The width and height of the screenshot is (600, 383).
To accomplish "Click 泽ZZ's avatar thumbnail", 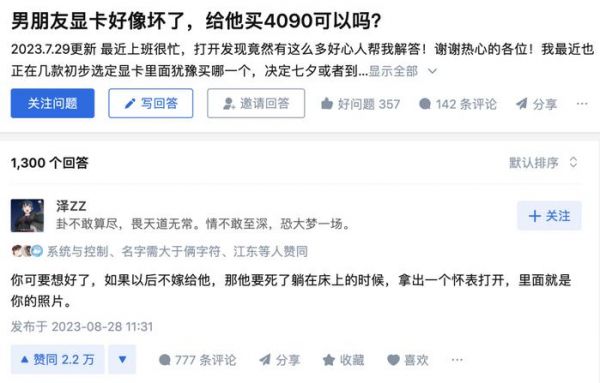I will (x=27, y=215).
